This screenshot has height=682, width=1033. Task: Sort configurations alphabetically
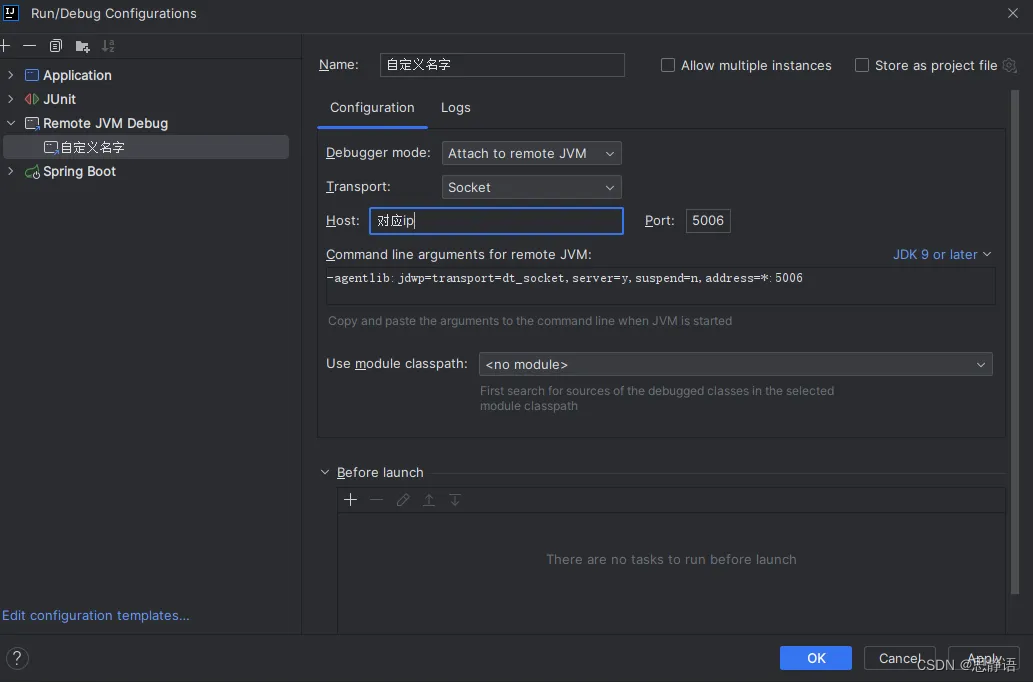pos(108,45)
